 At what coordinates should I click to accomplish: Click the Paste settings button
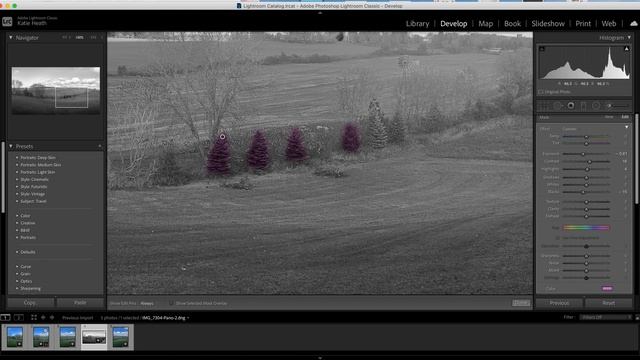pyautogui.click(x=80, y=303)
